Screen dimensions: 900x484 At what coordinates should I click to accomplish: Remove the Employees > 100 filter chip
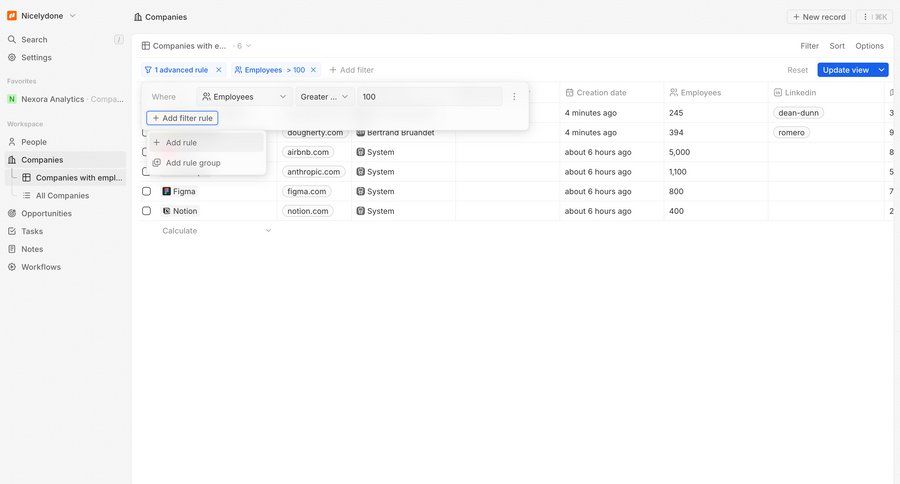point(313,70)
